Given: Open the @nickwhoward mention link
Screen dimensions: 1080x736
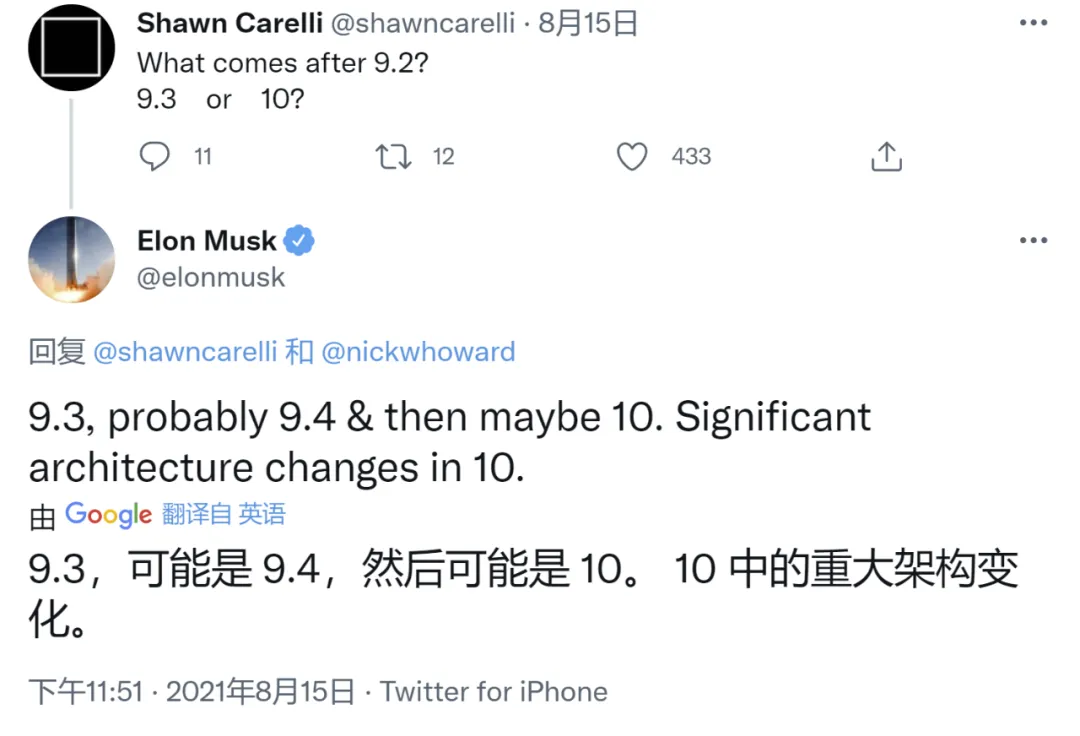Looking at the screenshot, I should (x=418, y=352).
